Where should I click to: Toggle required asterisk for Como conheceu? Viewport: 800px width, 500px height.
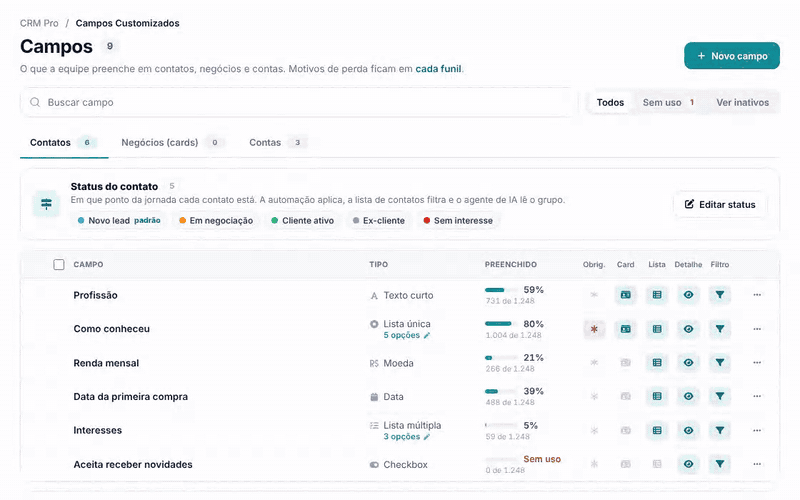[594, 329]
